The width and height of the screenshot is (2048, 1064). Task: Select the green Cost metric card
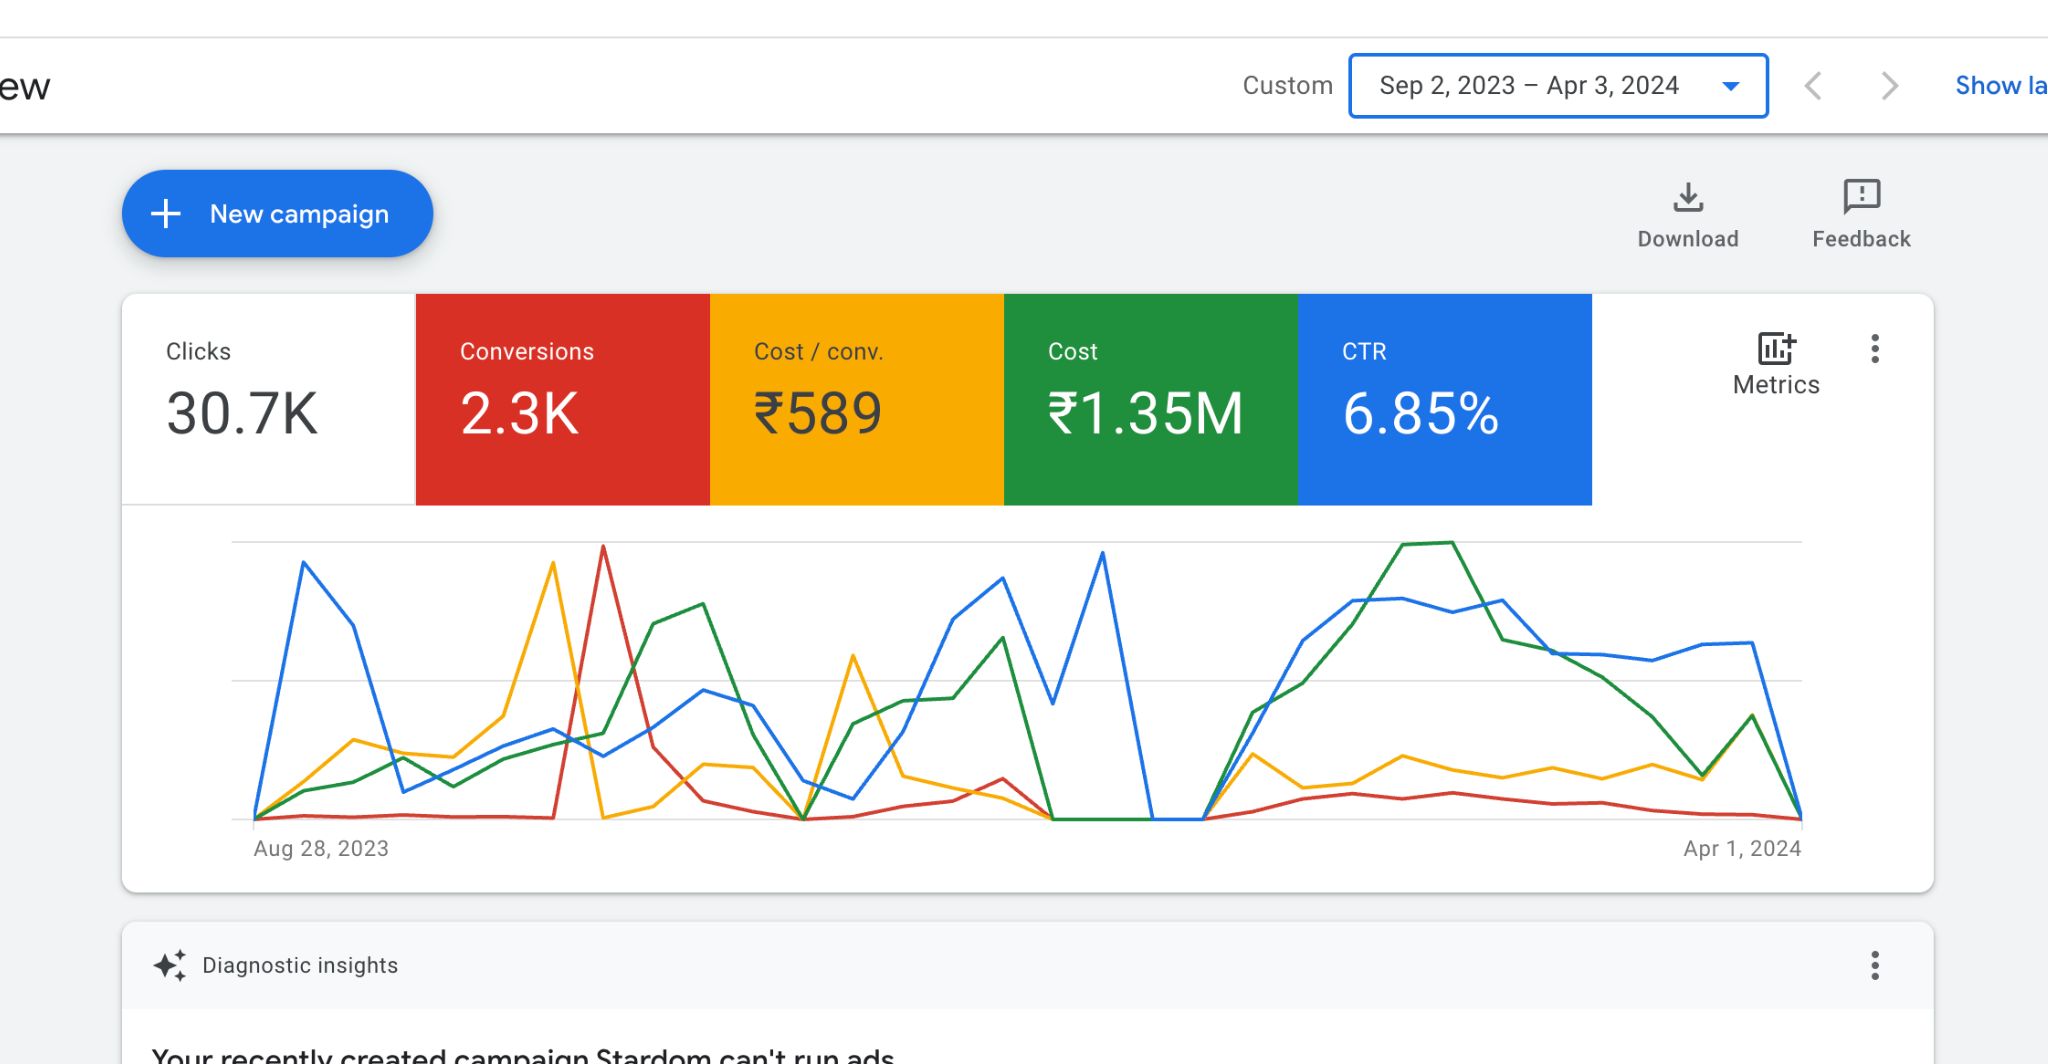(1151, 399)
